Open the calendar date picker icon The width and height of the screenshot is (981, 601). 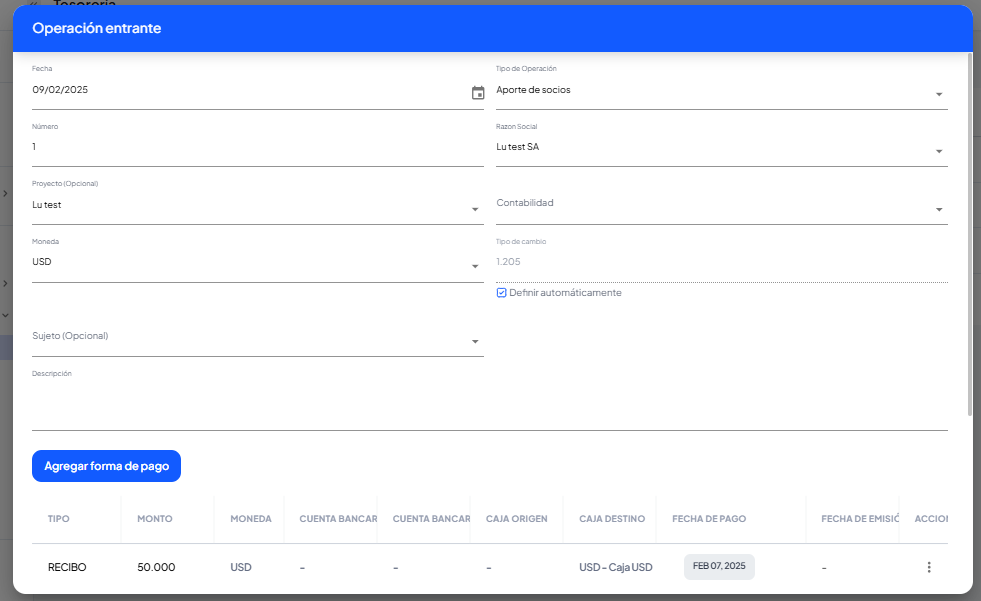coord(478,93)
